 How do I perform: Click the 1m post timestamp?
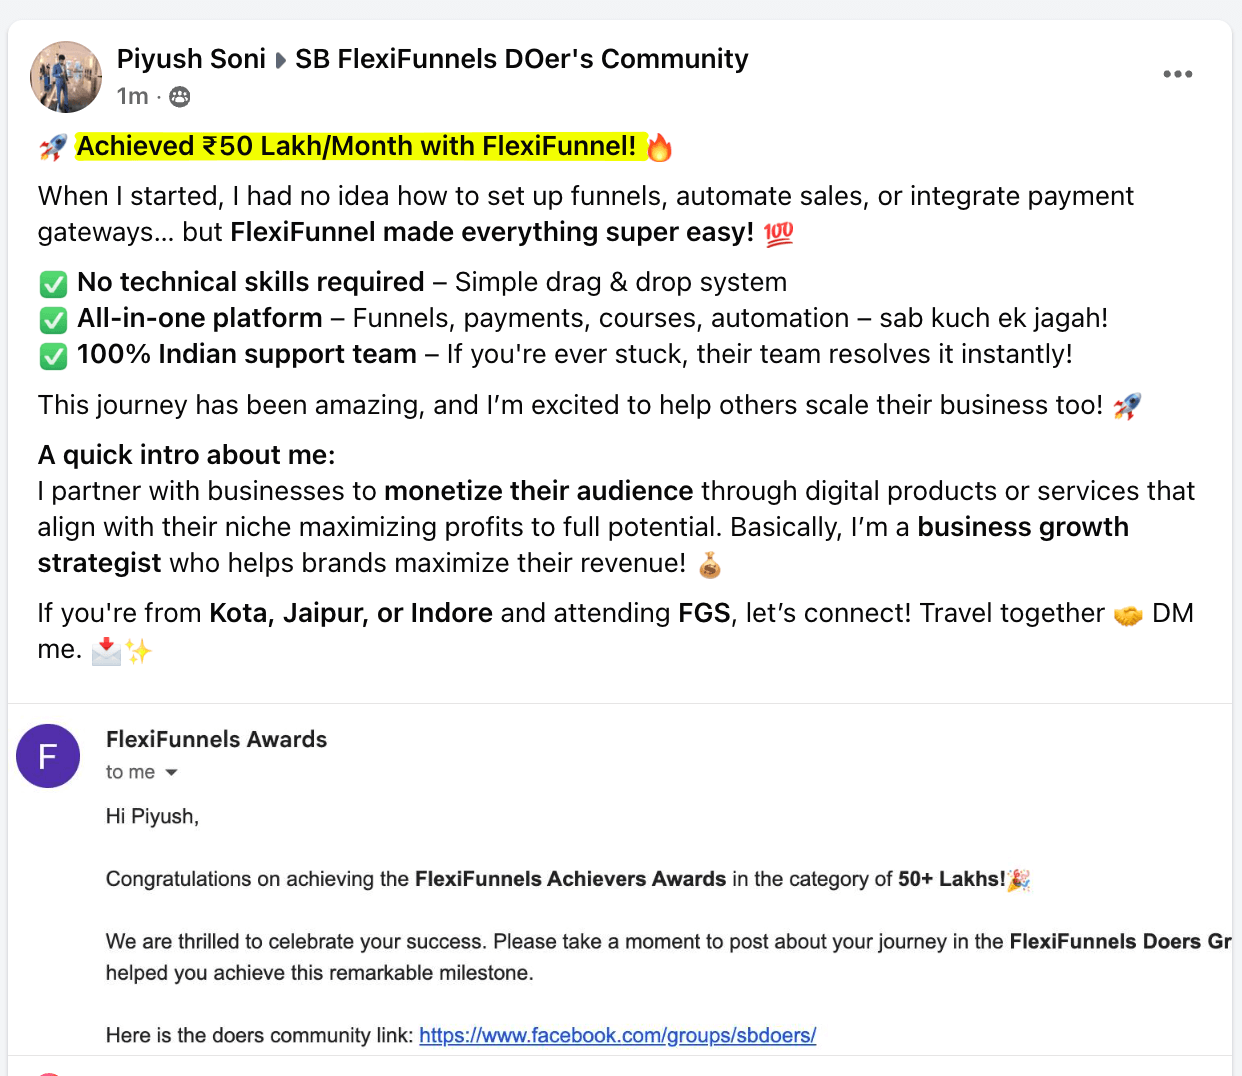[132, 96]
